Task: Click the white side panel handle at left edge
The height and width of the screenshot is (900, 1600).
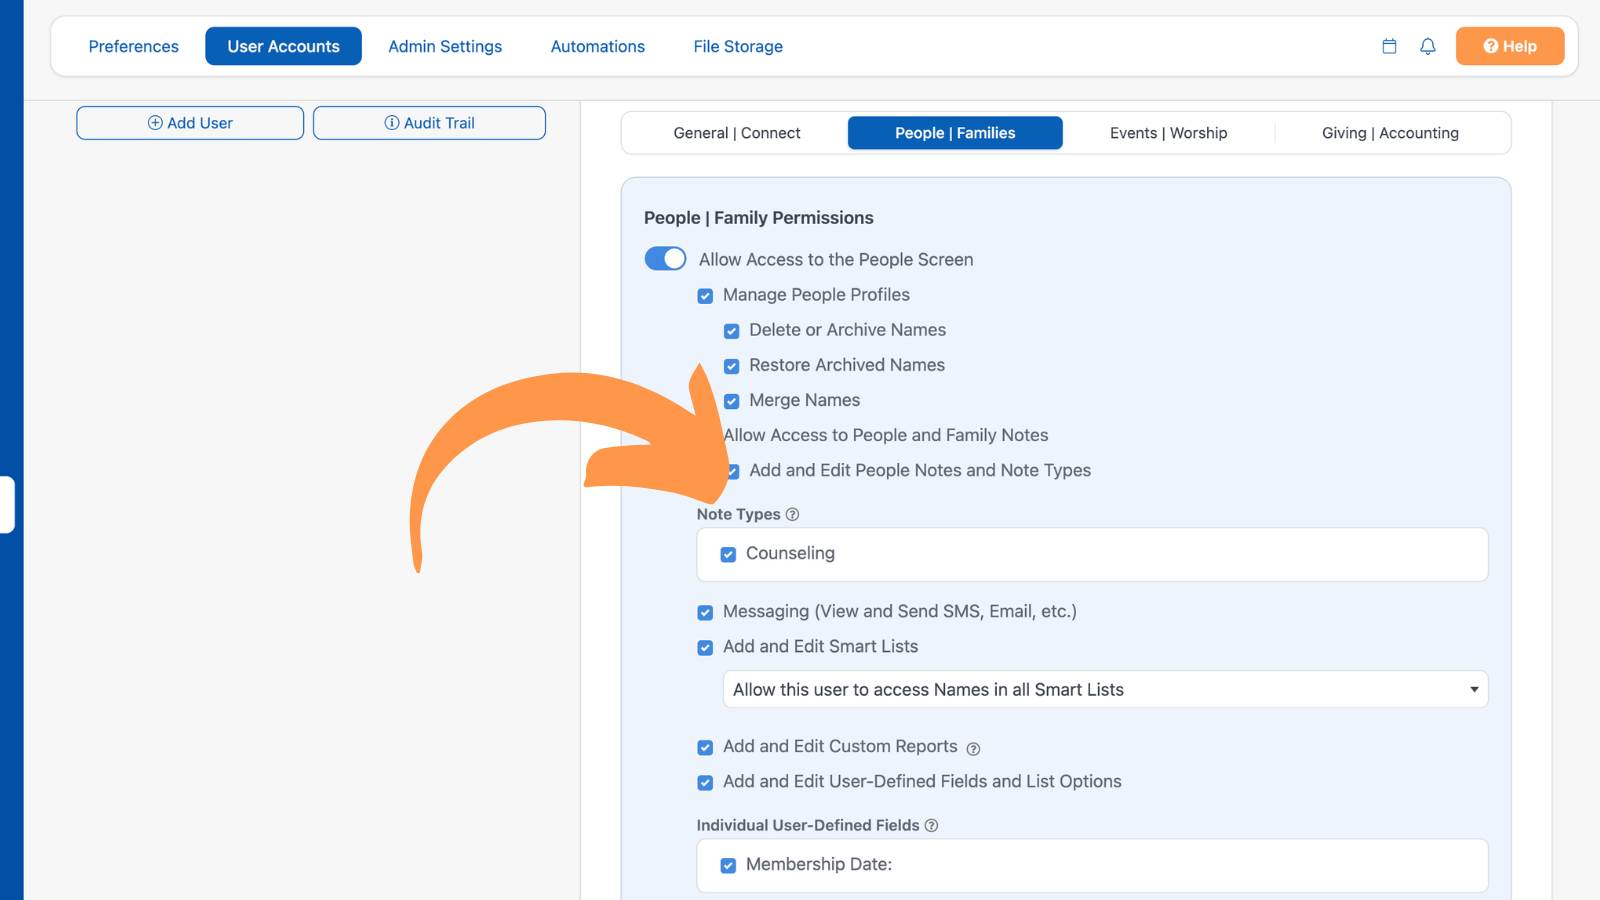Action: pyautogui.click(x=7, y=505)
